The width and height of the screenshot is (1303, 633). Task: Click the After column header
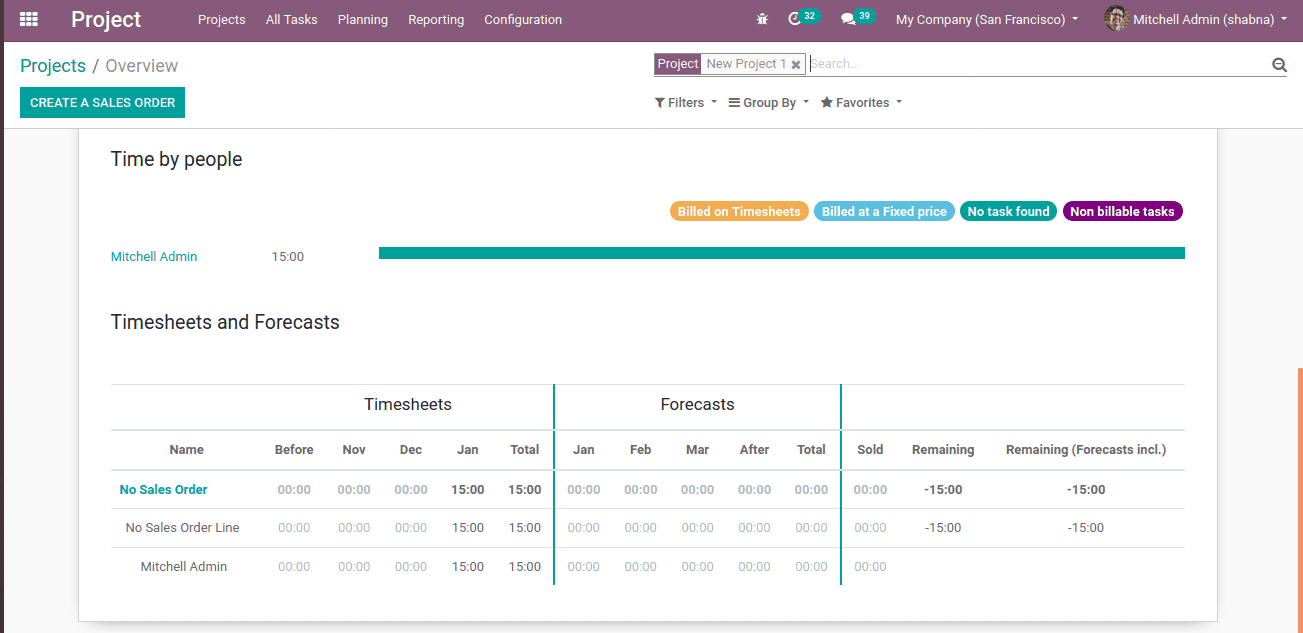(x=754, y=449)
